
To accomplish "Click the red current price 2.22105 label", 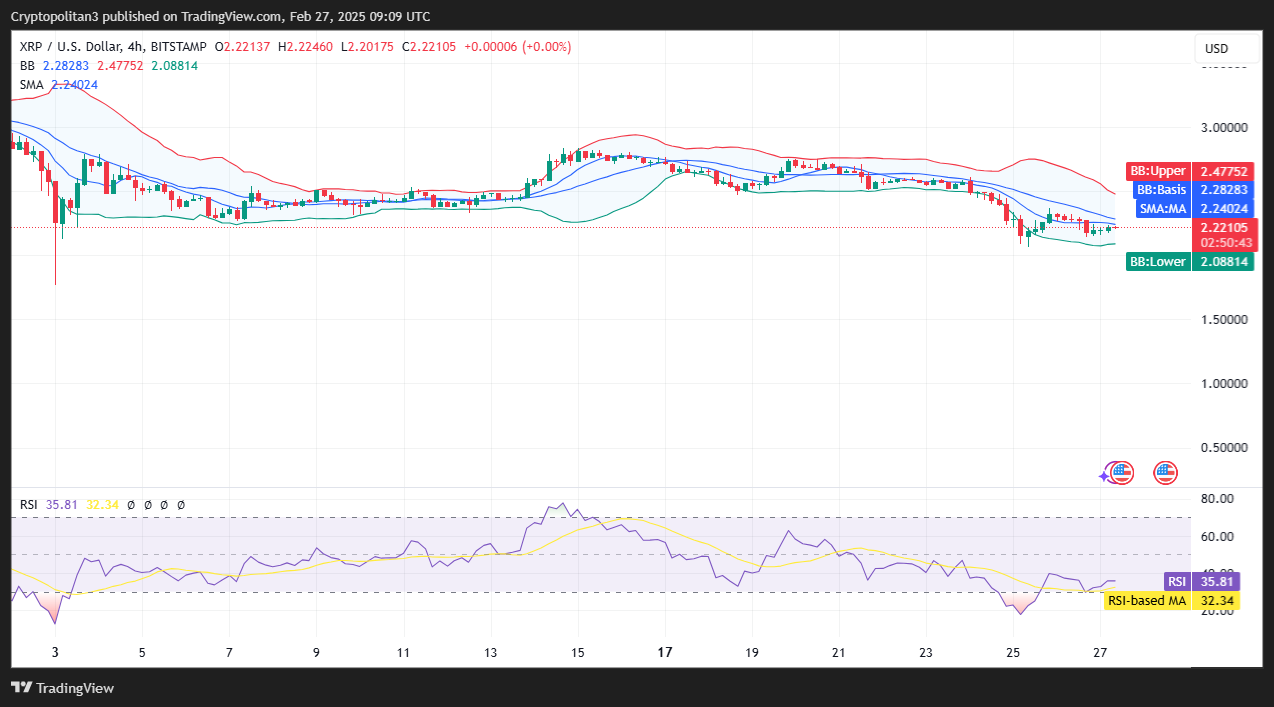I will pyautogui.click(x=1222, y=228).
